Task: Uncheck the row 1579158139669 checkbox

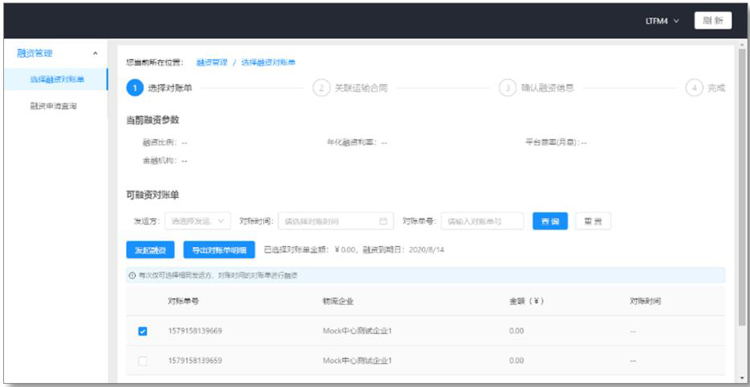Action: click(143, 331)
